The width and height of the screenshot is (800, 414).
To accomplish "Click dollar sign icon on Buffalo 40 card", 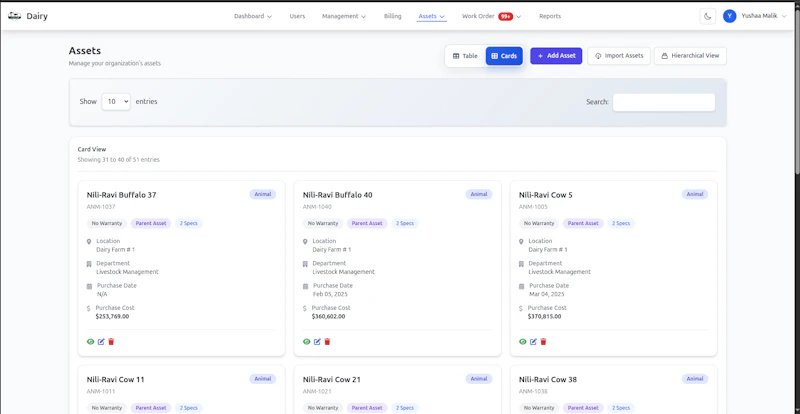I will click(x=305, y=308).
